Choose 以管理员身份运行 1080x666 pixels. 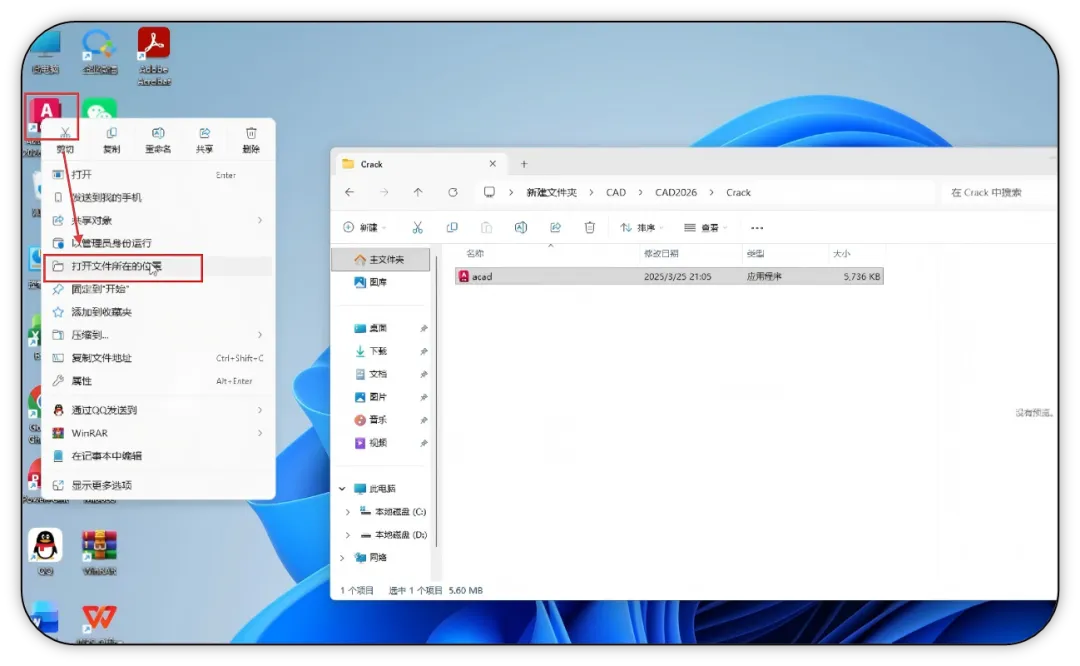158,243
